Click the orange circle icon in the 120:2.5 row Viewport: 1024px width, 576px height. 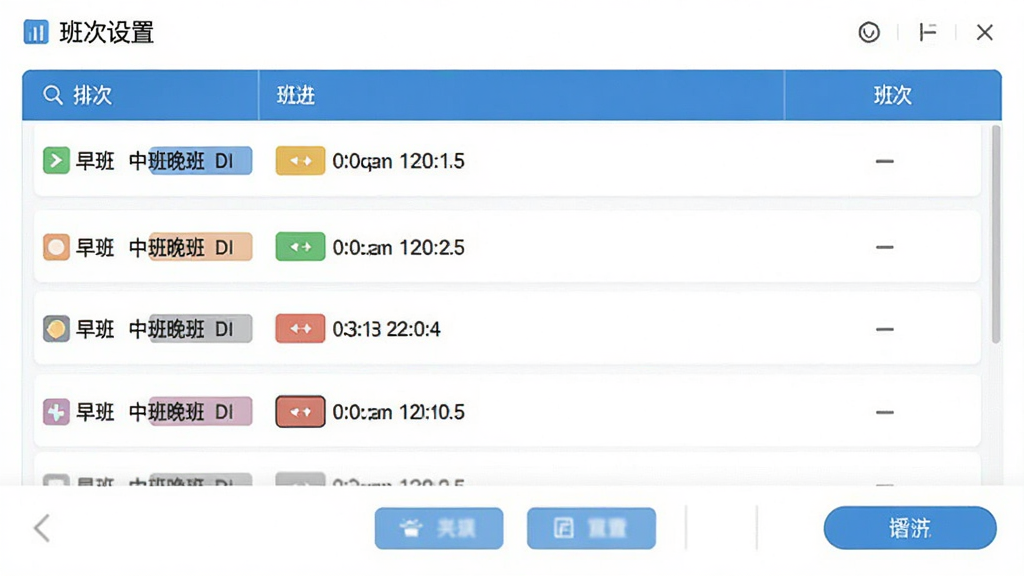click(56, 248)
